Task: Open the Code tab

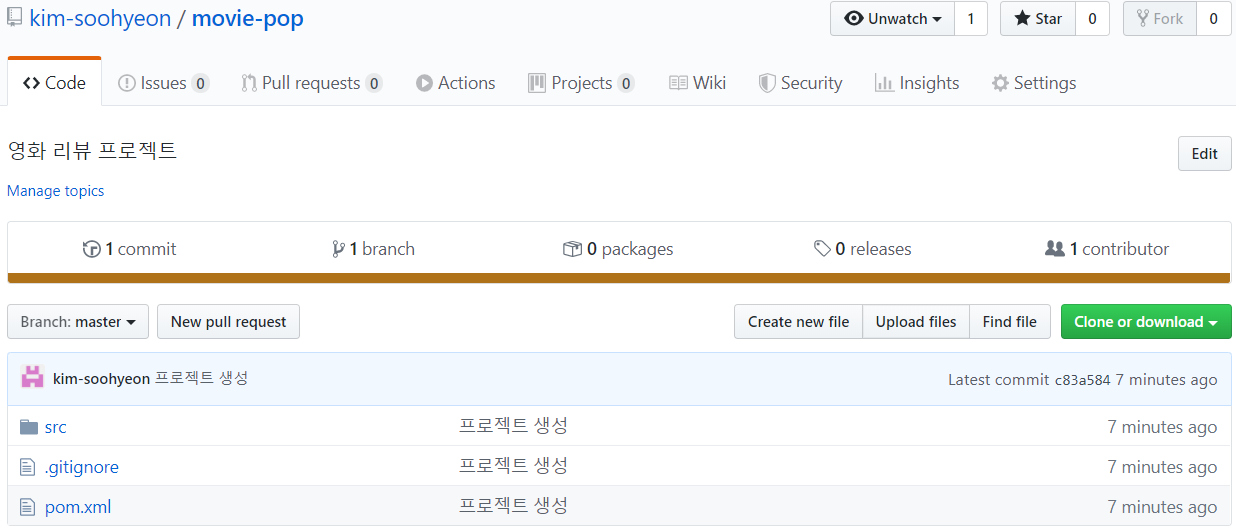Action: click(x=54, y=83)
